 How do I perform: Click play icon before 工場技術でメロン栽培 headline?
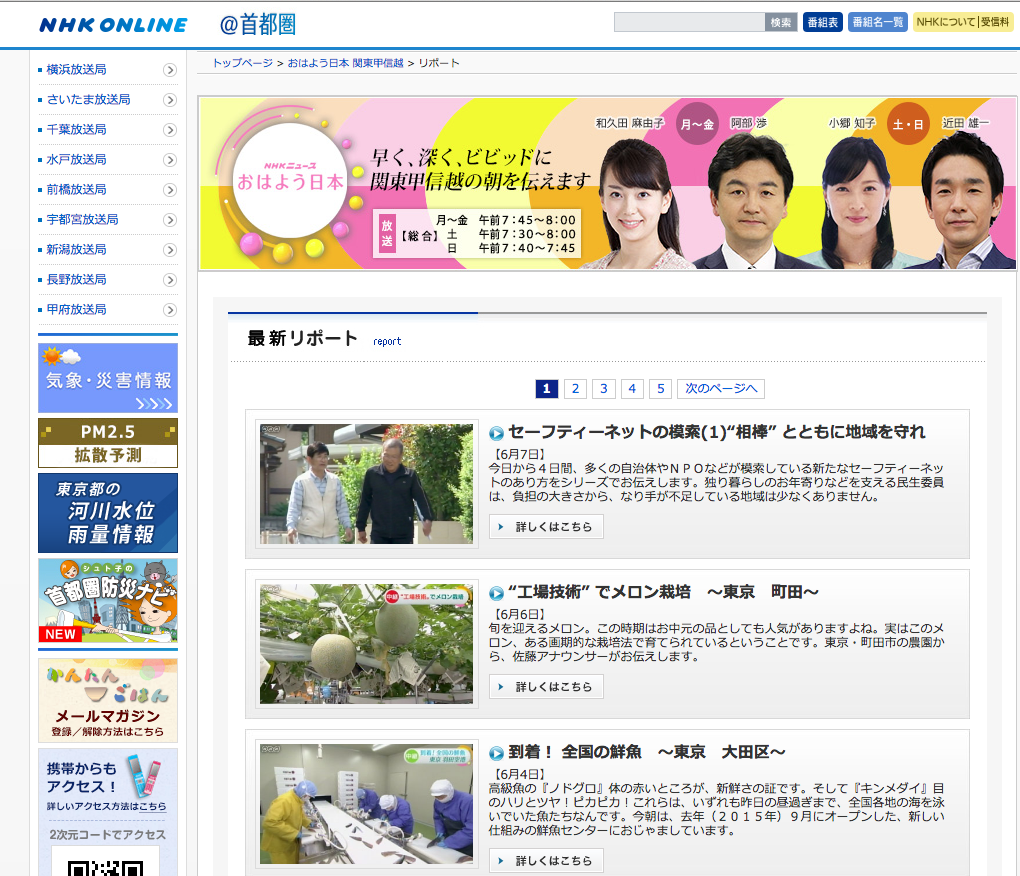(496, 593)
